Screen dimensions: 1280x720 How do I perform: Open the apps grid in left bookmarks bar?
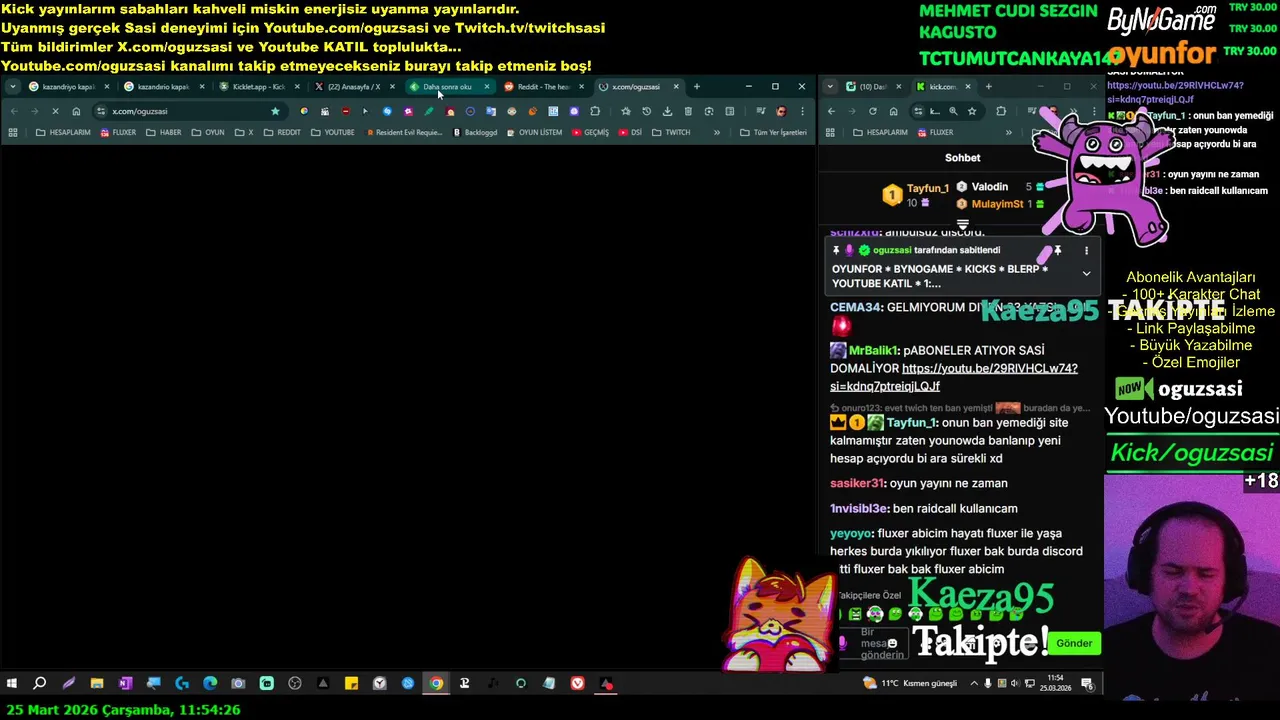[x=13, y=132]
